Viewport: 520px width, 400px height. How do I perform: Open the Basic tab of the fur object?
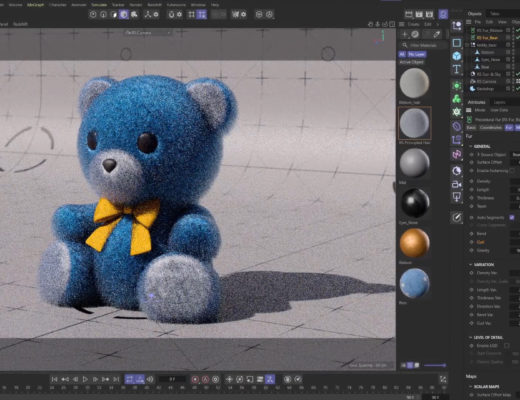coord(471,128)
